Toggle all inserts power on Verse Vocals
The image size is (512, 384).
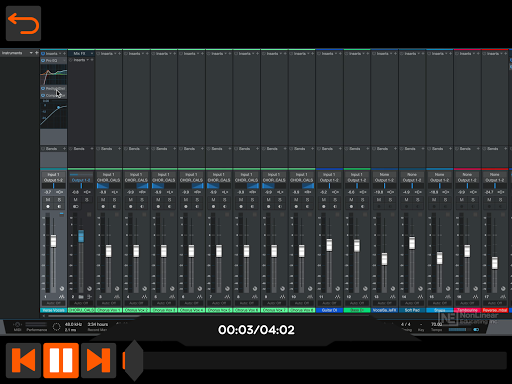click(x=43, y=53)
